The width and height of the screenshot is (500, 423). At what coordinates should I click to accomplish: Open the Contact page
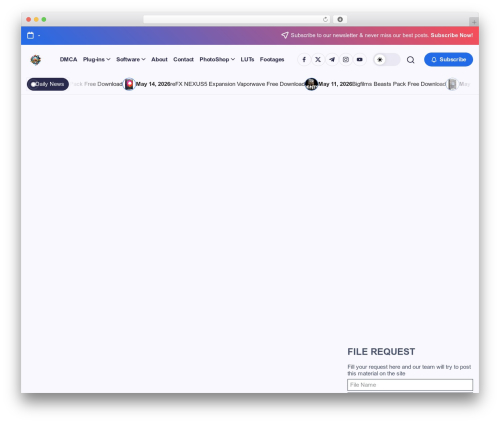pos(183,59)
